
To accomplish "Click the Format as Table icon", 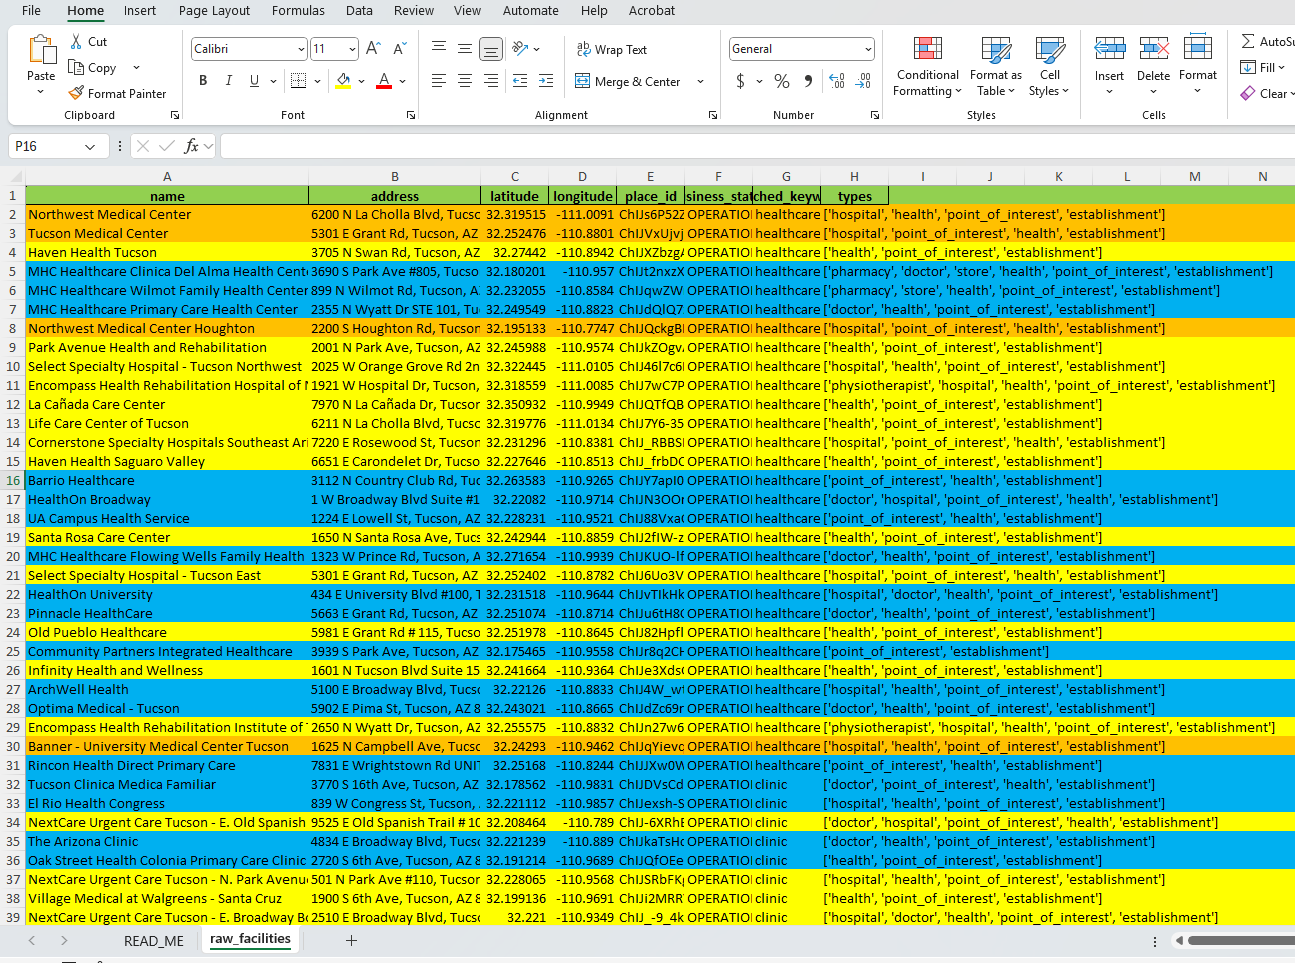I will pyautogui.click(x=996, y=49).
